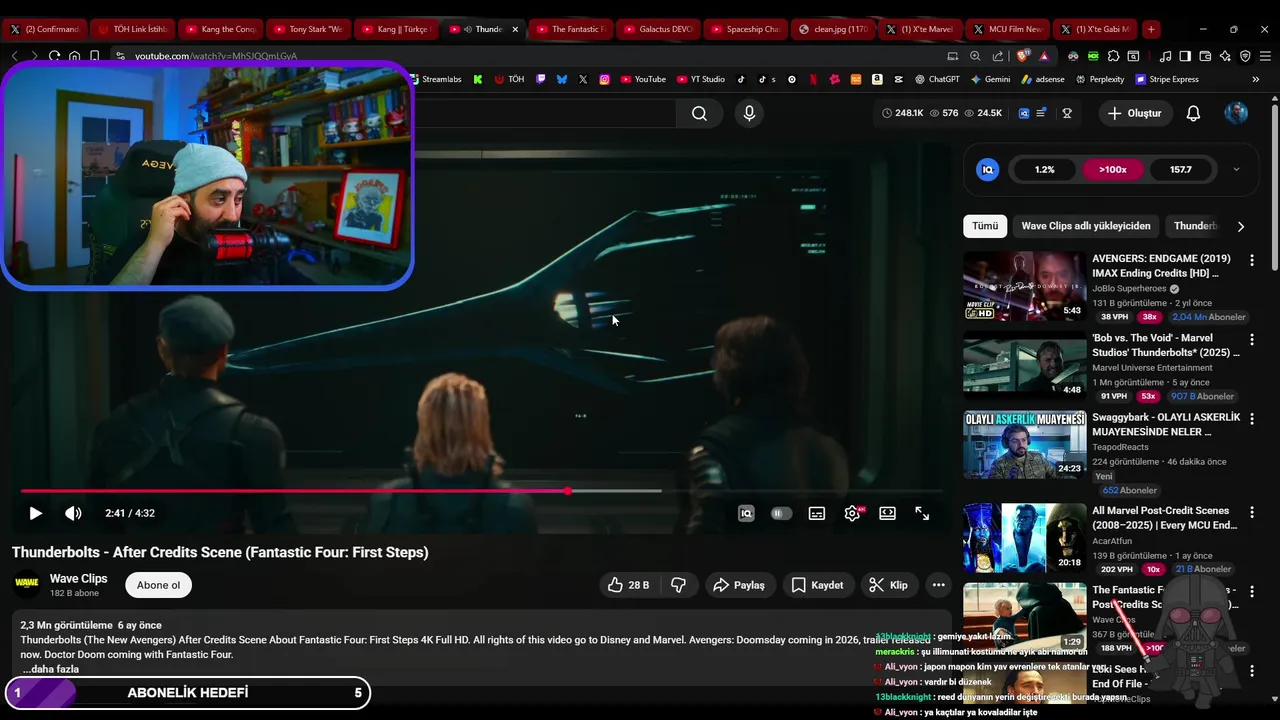Viewport: 1280px width, 720px height.
Task: Reload the page
Action: (x=54, y=56)
